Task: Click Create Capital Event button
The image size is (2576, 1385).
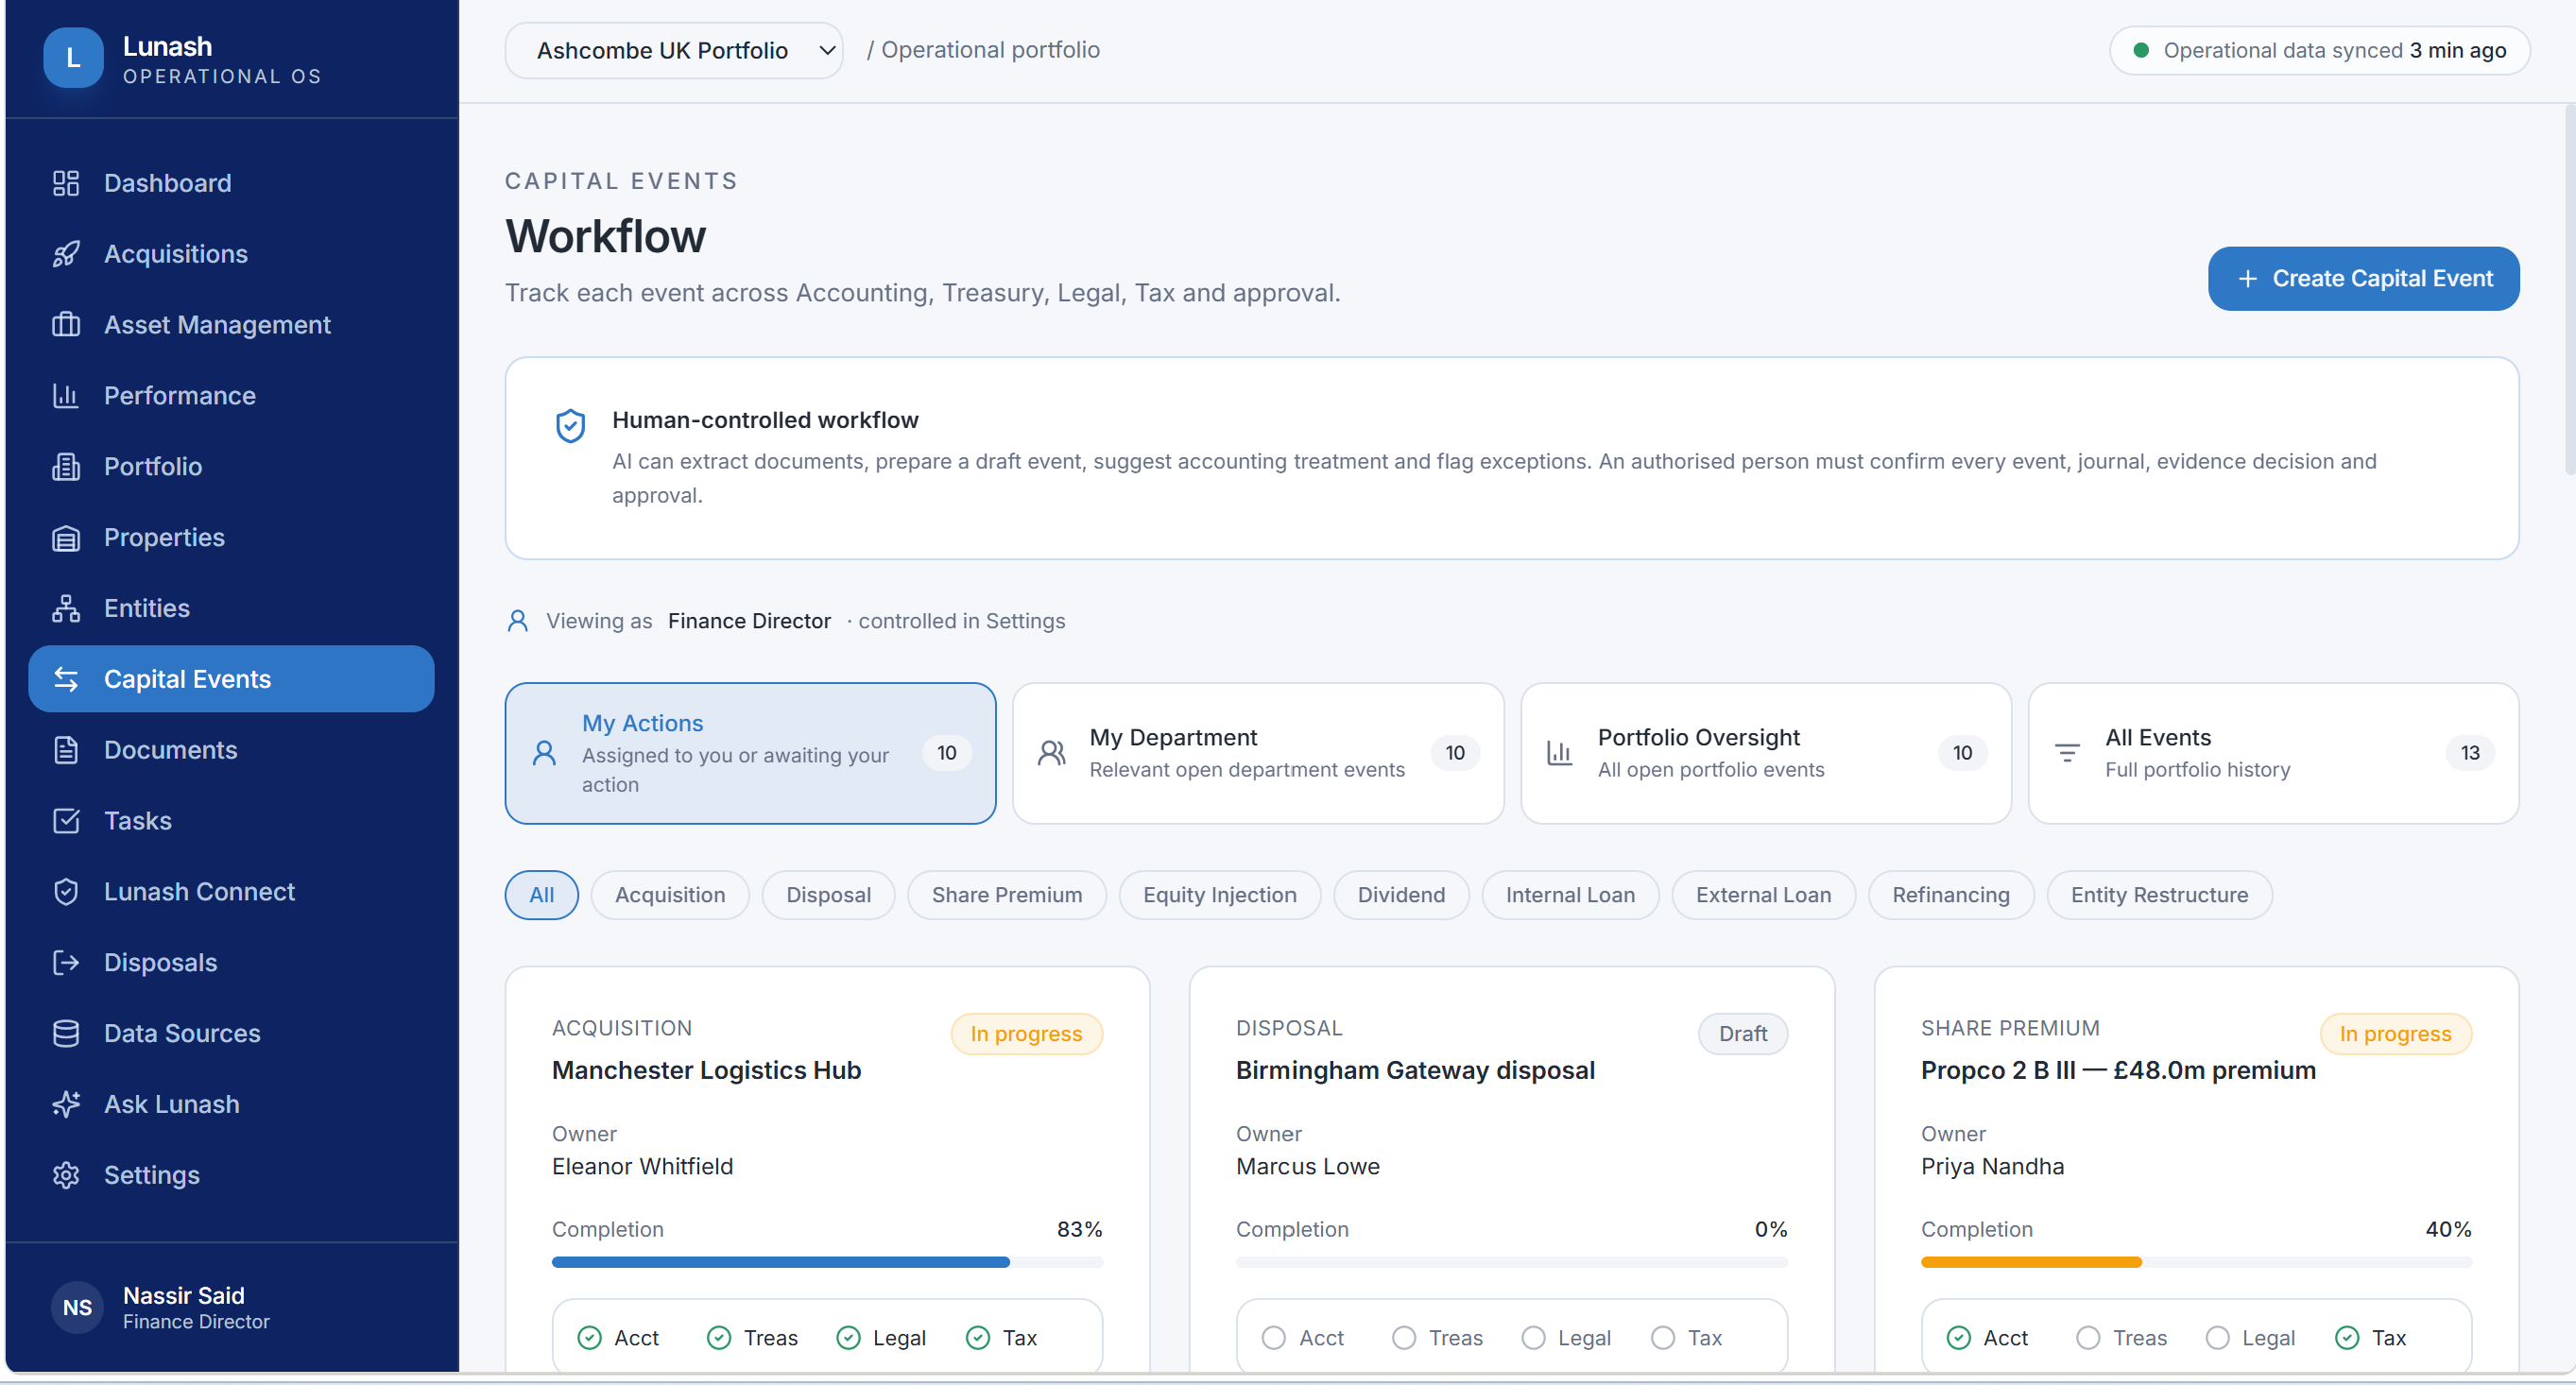Action: (2363, 278)
